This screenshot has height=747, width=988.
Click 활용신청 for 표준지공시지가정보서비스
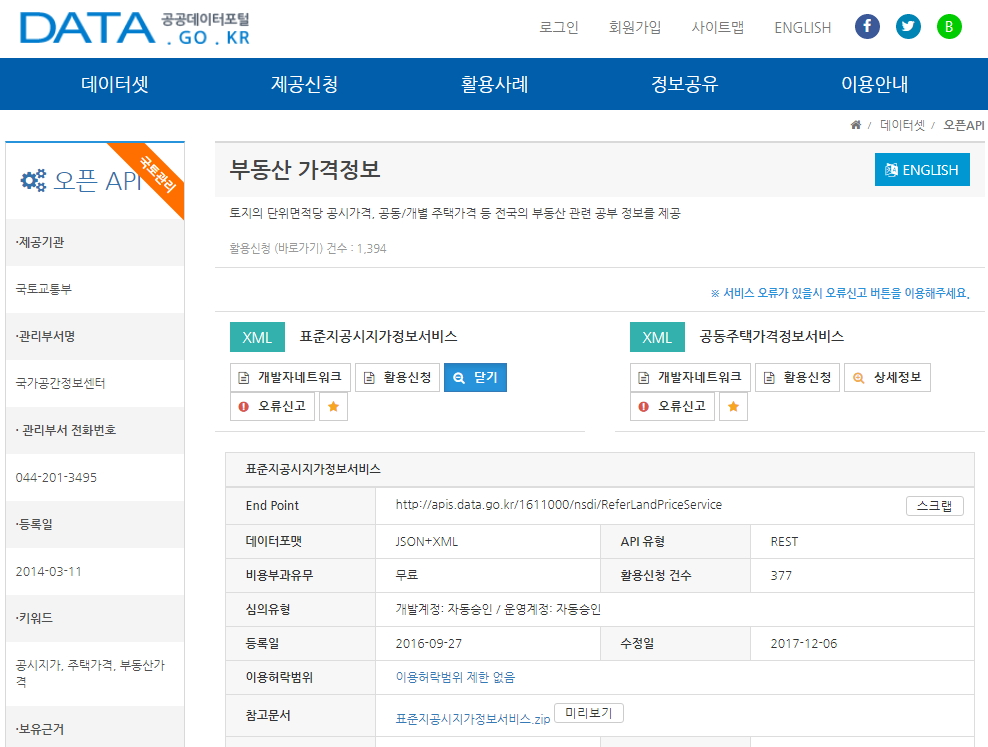[398, 377]
